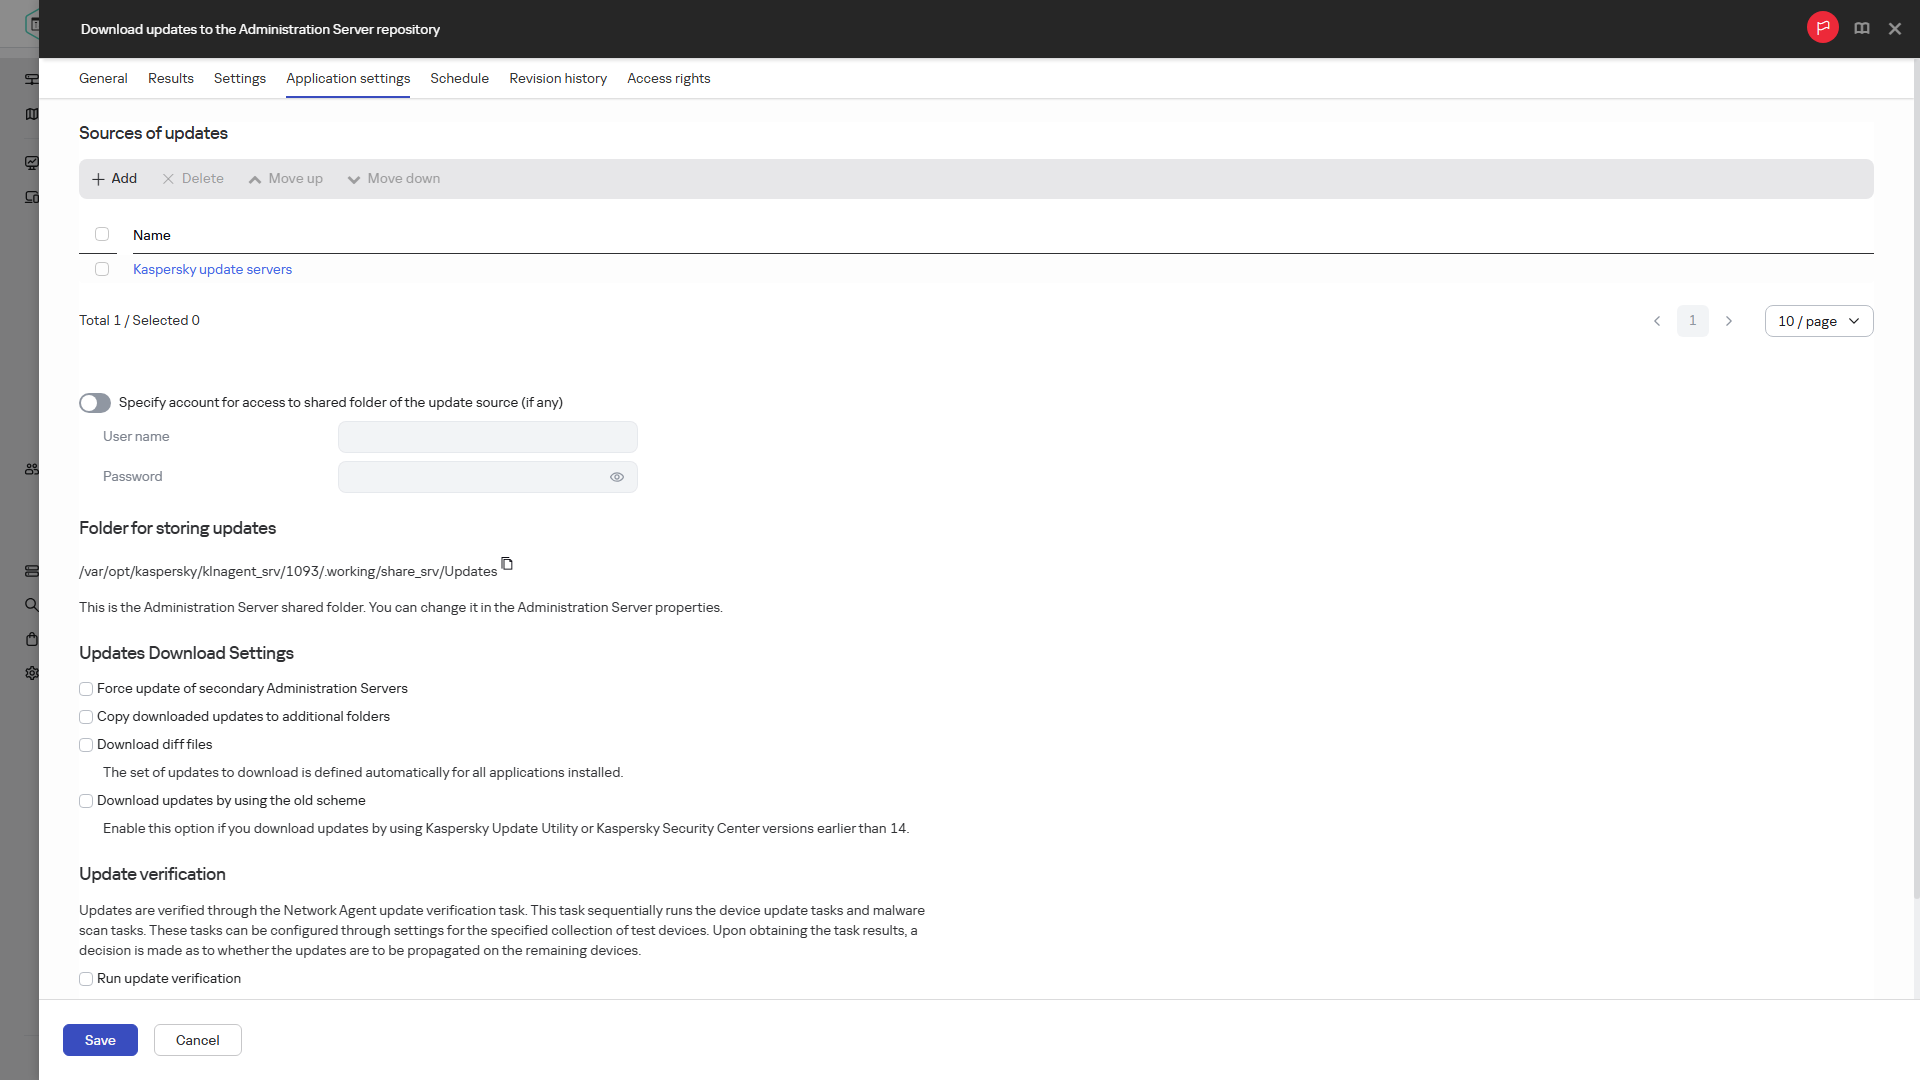Show password with the eye icon

pos(617,477)
